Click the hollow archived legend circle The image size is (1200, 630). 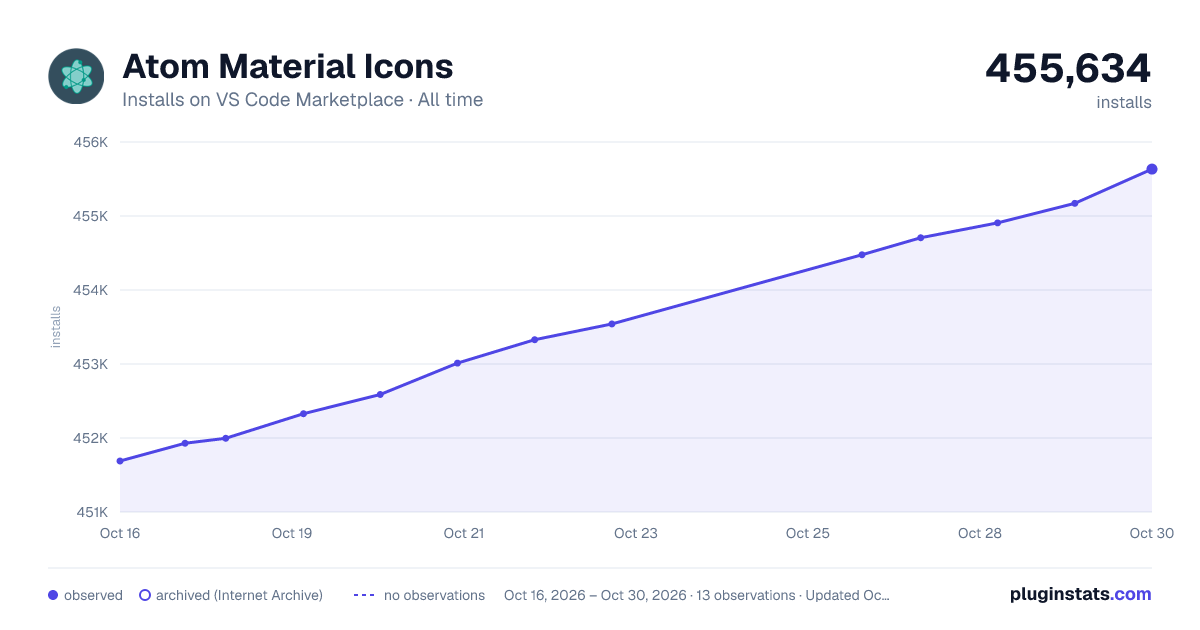(145, 595)
